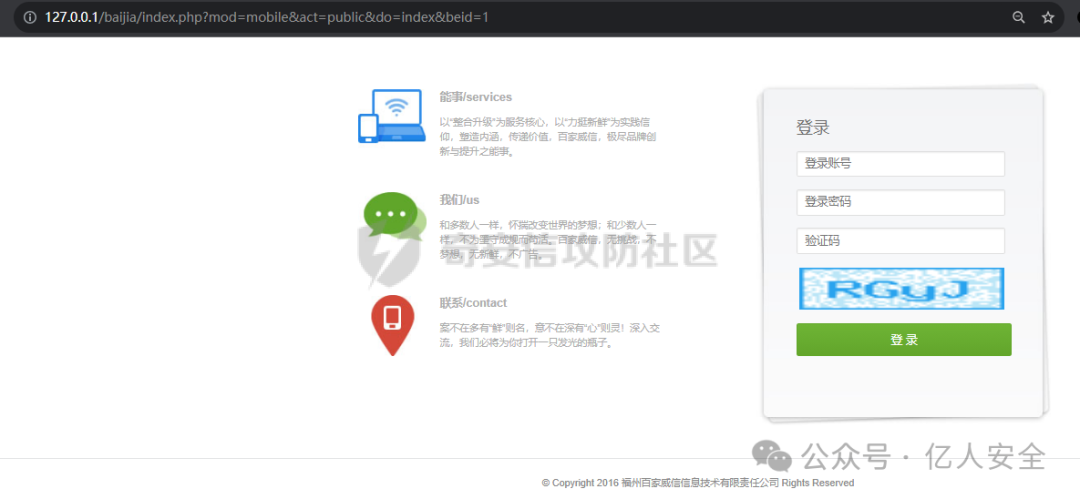
Task: Click the Copyright 2016 footer text
Action: pos(698,482)
